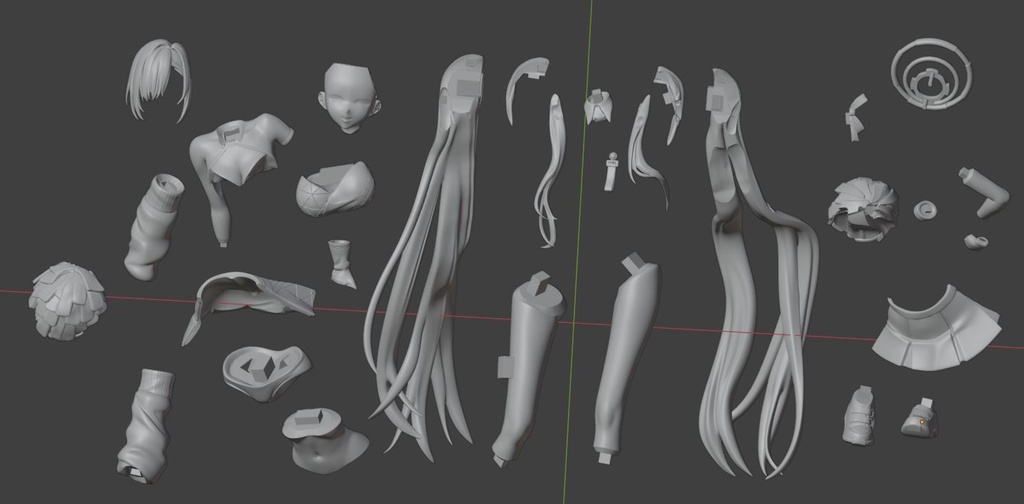This screenshot has height=504, width=1024.
Task: Select the ruffled round piece at right
Action: (x=863, y=209)
